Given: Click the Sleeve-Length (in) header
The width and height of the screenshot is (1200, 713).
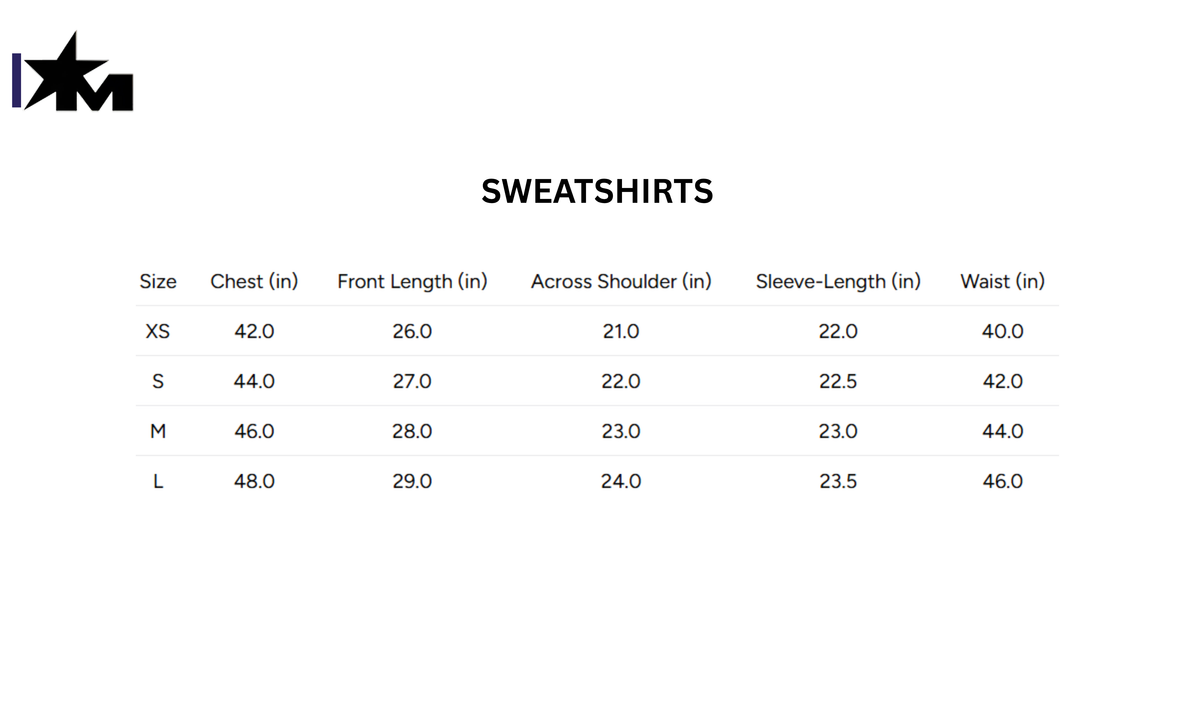Looking at the screenshot, I should 838,282.
